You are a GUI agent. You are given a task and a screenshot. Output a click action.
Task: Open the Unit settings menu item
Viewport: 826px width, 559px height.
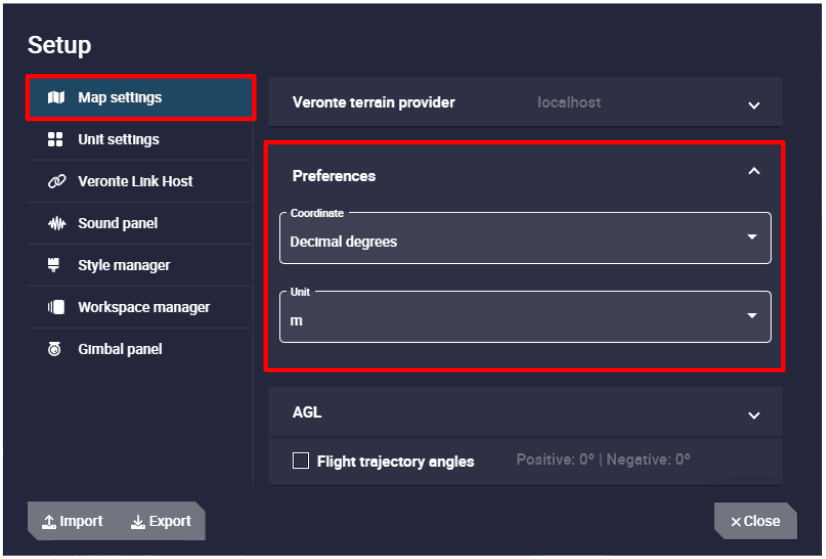pos(118,140)
